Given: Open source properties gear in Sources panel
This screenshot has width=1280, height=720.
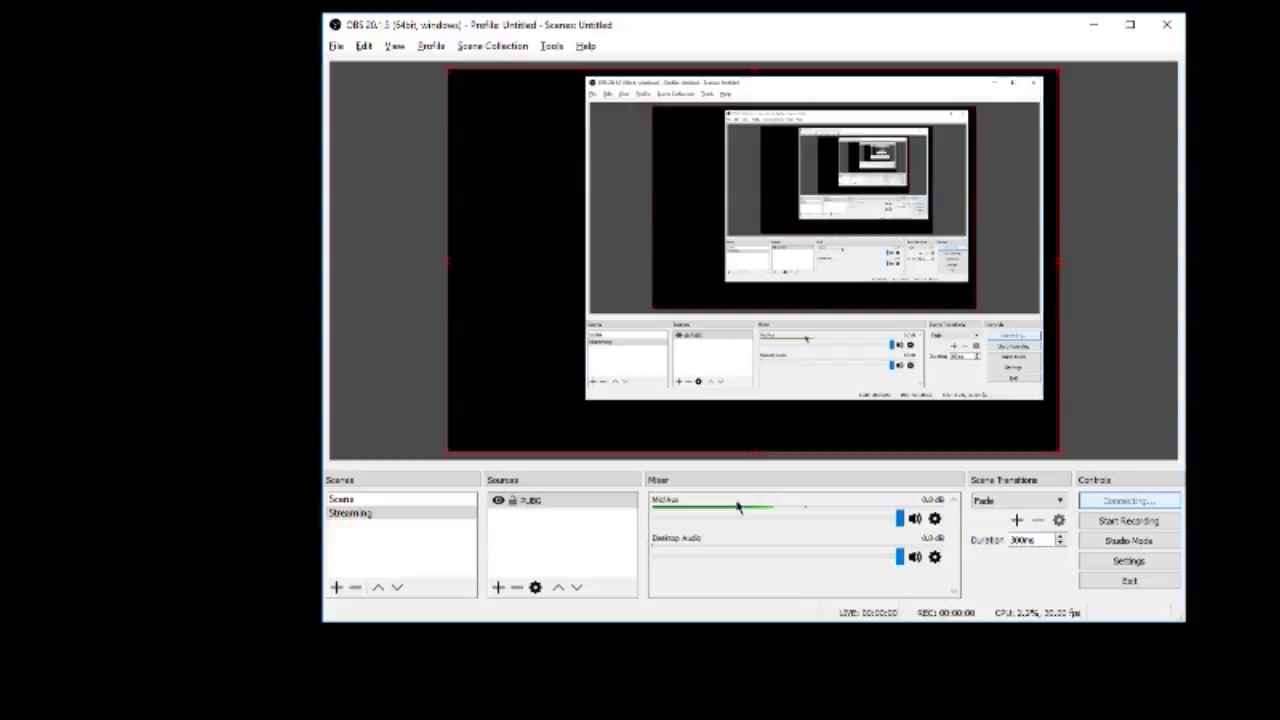Looking at the screenshot, I should point(535,587).
